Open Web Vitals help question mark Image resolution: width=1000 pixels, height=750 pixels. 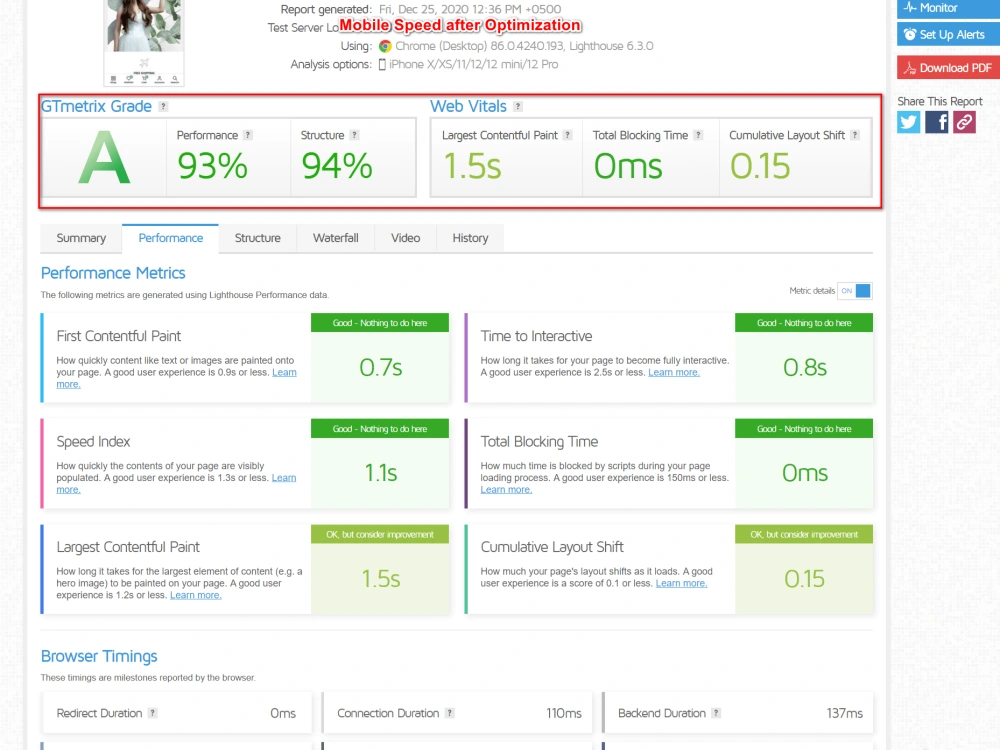pos(518,107)
